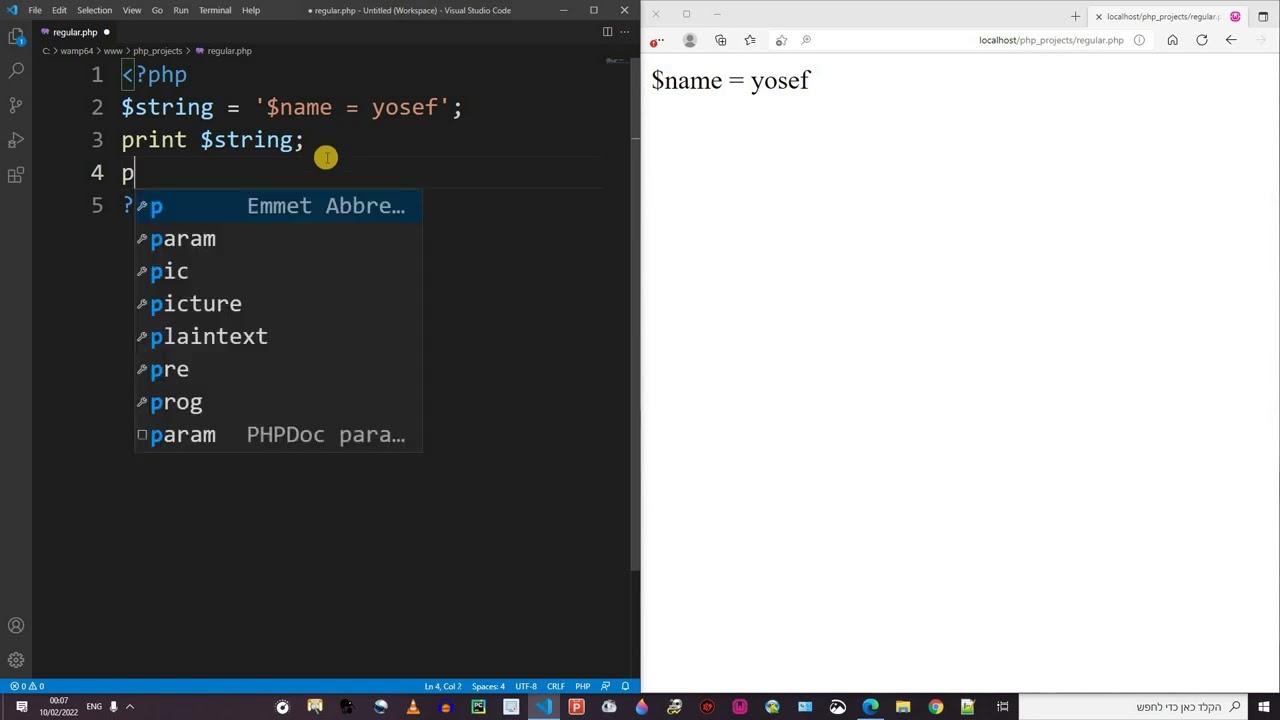This screenshot has width=1280, height=720.
Task: Open the Run menu
Action: 180,10
